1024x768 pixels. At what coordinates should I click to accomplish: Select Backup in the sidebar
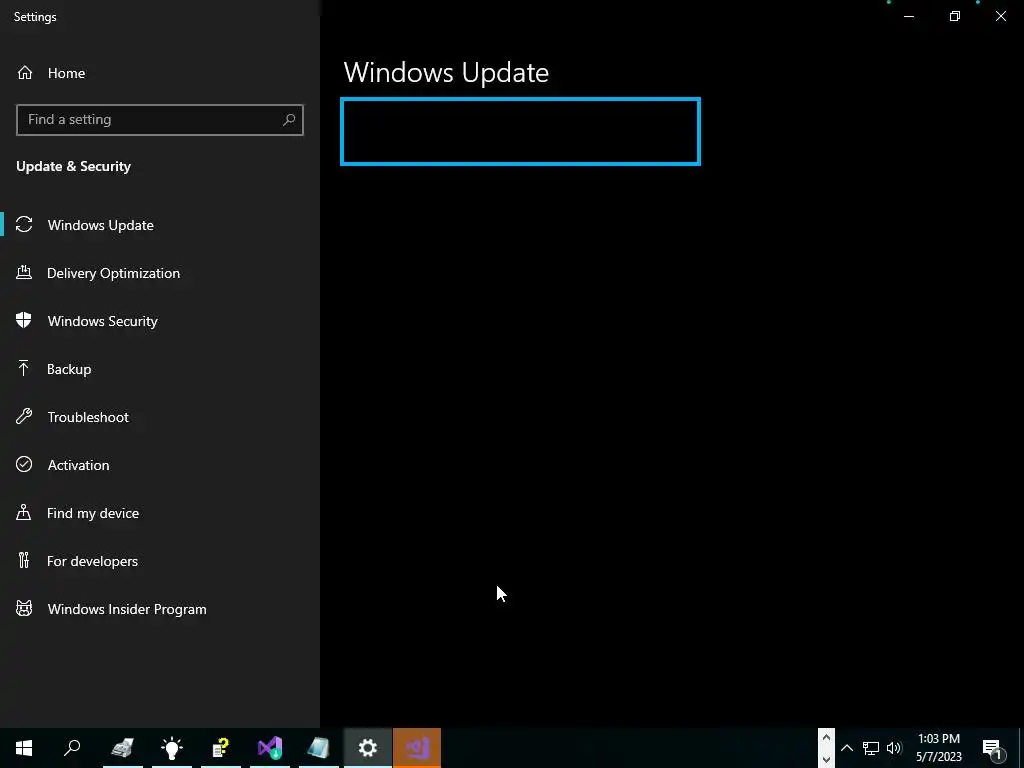[160, 369]
